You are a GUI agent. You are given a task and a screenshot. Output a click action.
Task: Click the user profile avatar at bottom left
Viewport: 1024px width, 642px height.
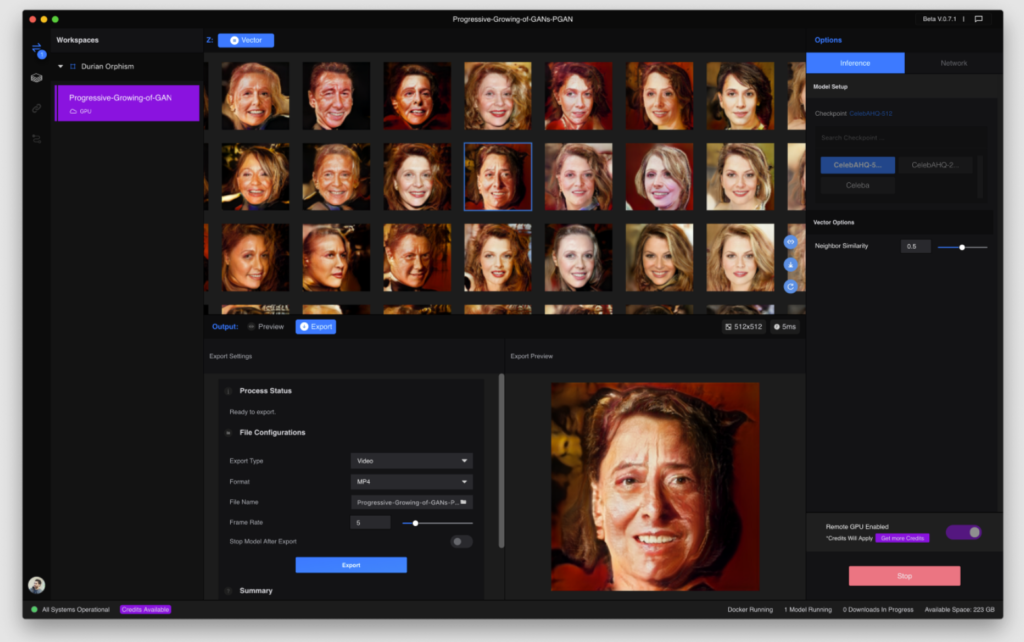click(37, 585)
